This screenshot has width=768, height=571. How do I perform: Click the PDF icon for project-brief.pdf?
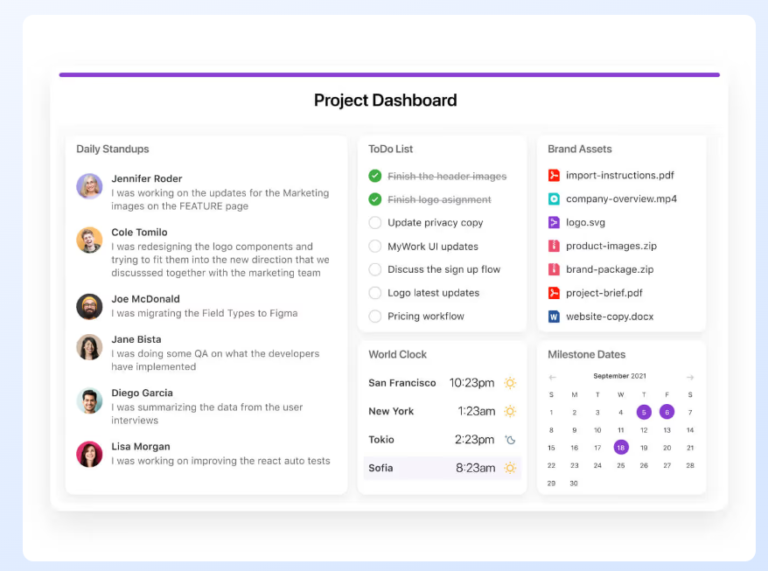point(553,293)
